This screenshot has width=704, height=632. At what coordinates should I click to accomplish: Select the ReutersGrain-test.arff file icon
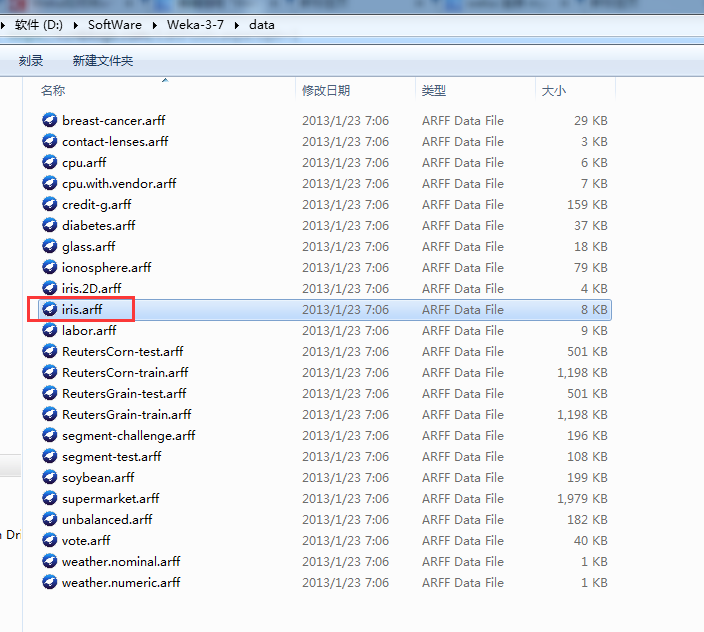coord(49,393)
